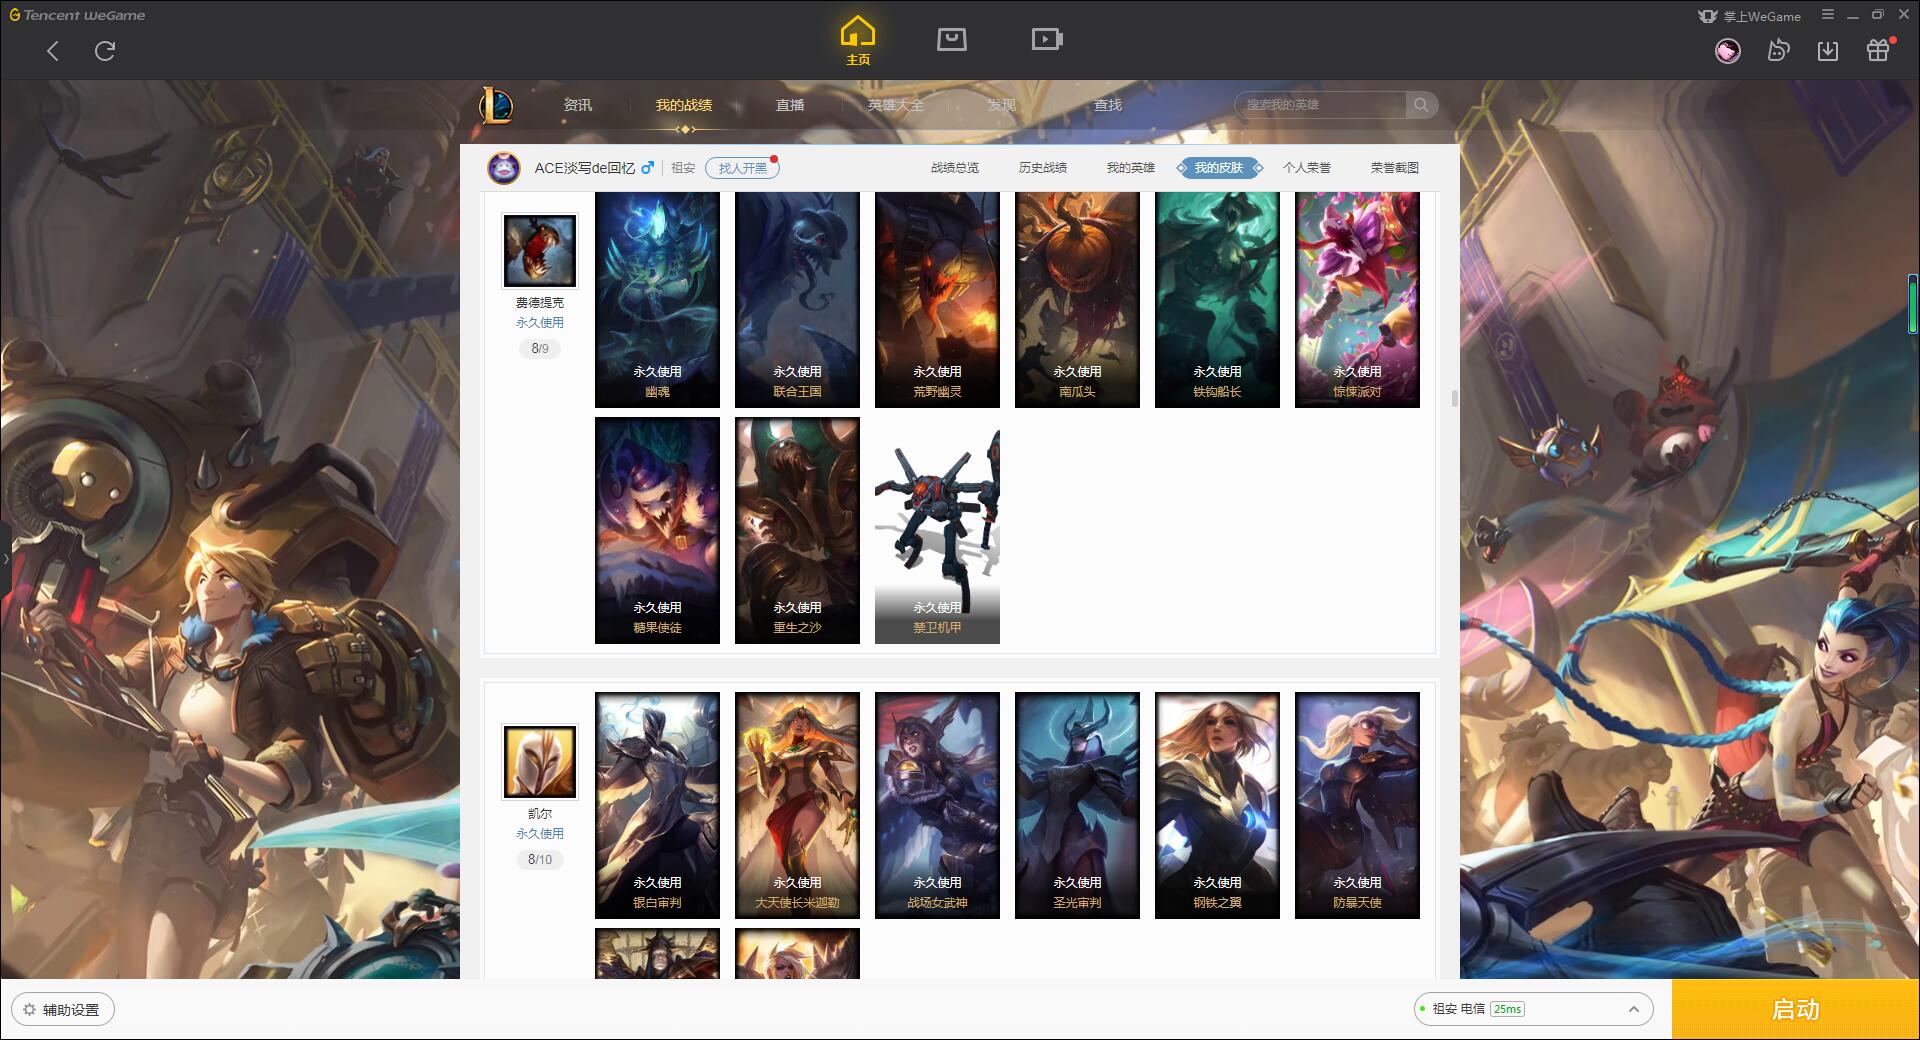This screenshot has width=1920, height=1040.
Task: Open the 掌上WeGame mobile link
Action: click(x=1749, y=16)
